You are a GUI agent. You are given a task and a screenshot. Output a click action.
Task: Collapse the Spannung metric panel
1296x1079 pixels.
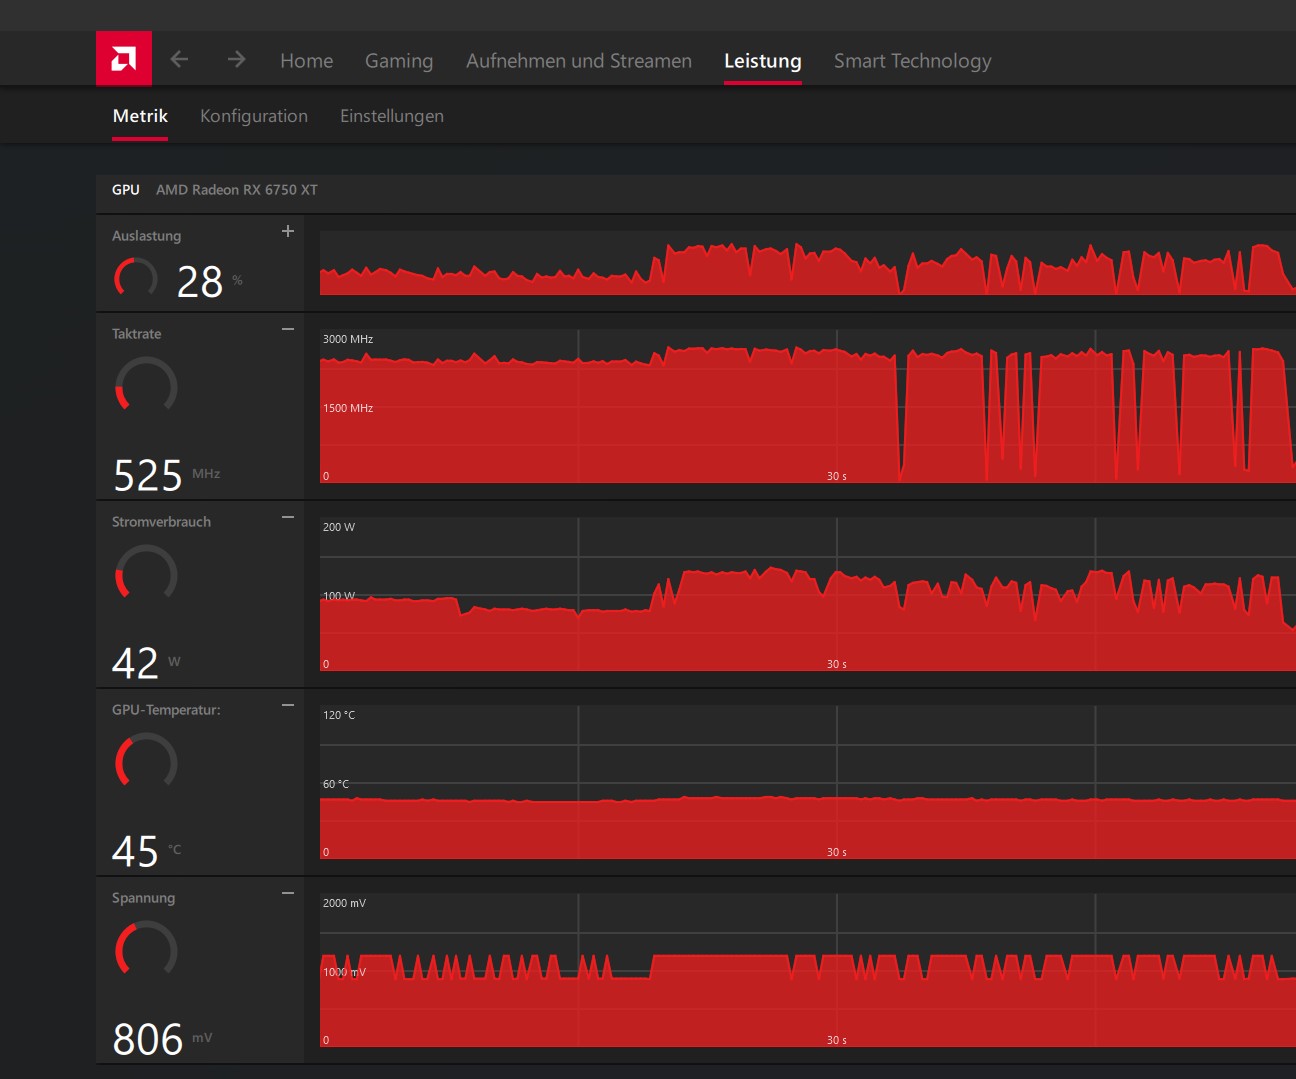click(x=288, y=893)
